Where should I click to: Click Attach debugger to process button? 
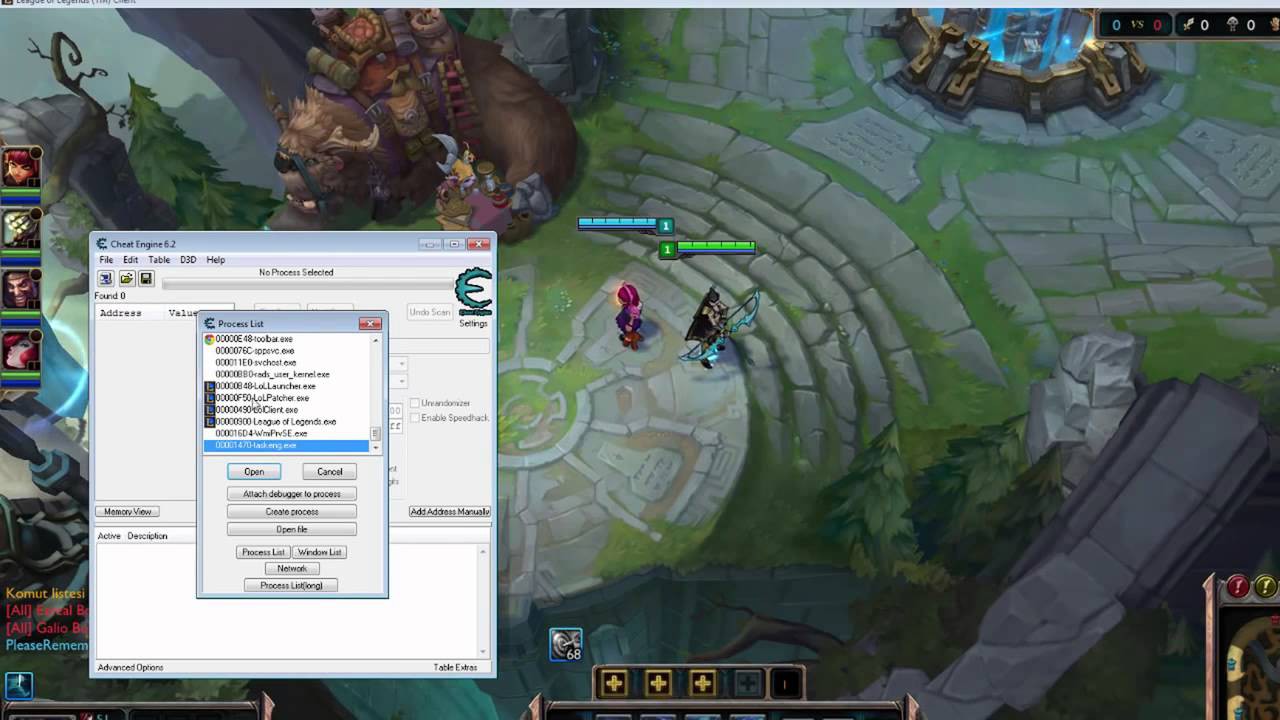pyautogui.click(x=292, y=494)
